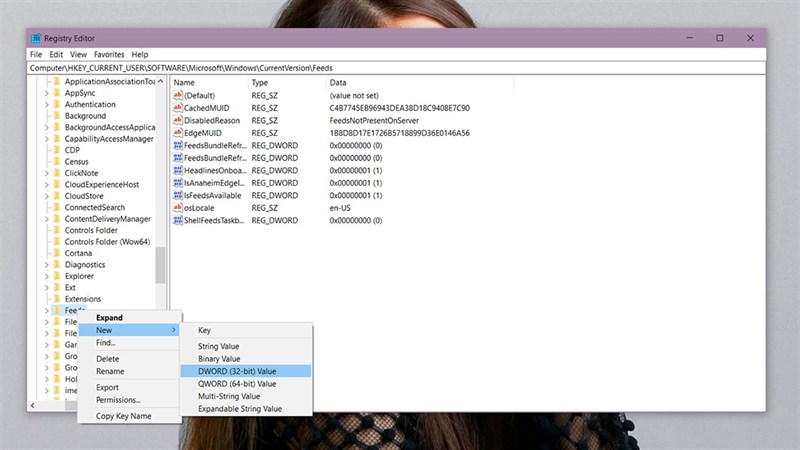Choose DWORD (32-bit) Value from submenu
This screenshot has height=450, width=800.
click(246, 371)
